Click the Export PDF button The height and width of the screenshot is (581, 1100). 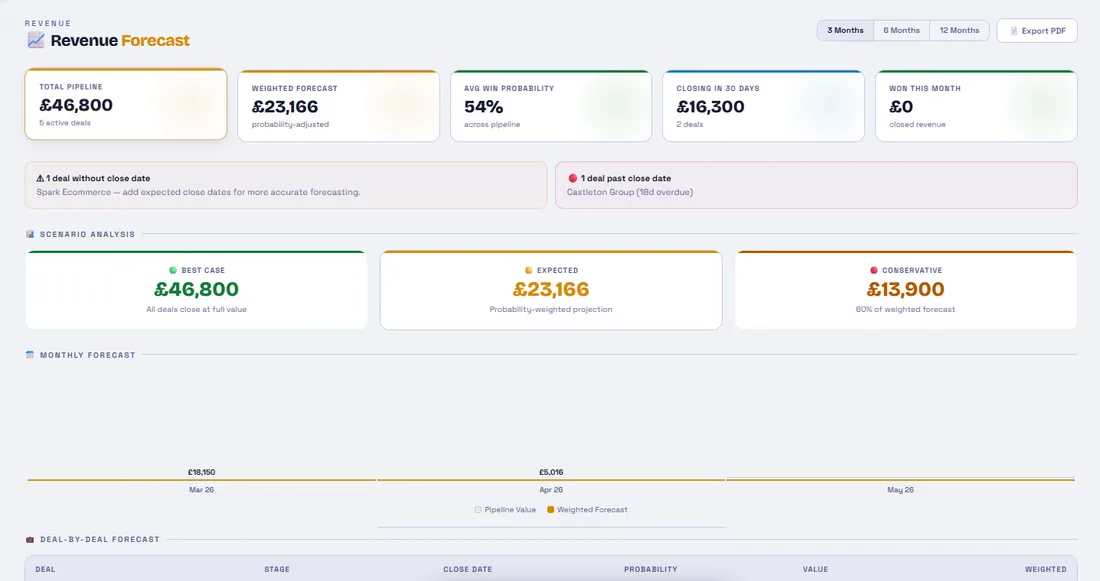[x=1037, y=31]
